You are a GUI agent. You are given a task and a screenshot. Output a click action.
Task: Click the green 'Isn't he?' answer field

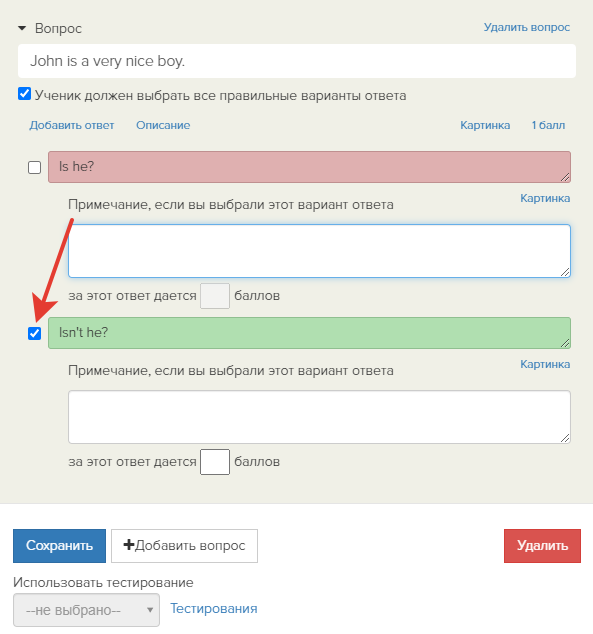point(309,333)
